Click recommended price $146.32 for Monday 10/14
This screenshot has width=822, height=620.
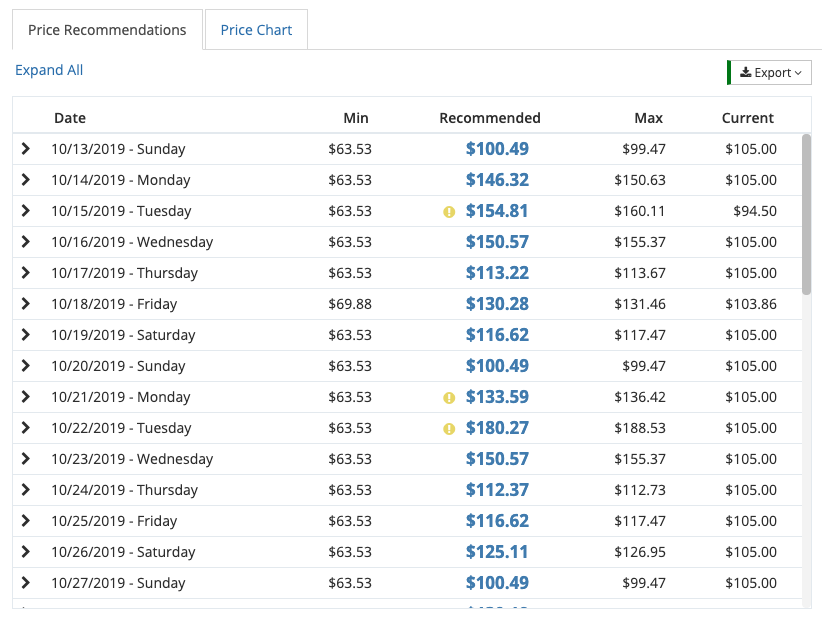coord(497,180)
